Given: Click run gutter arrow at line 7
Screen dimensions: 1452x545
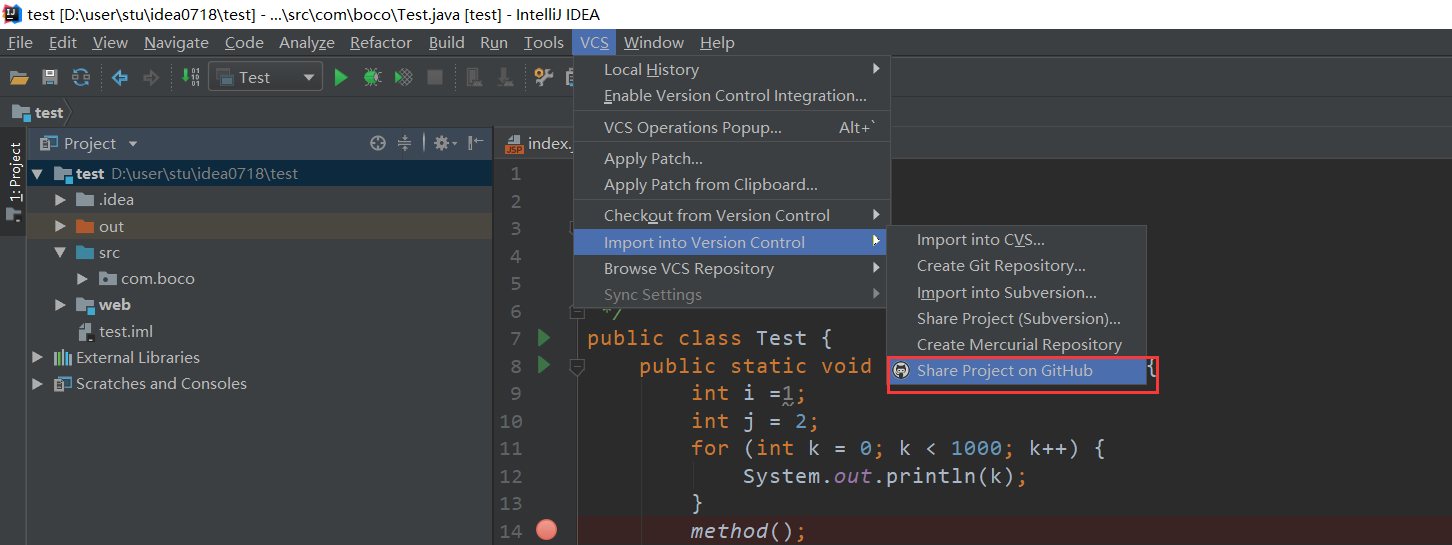Looking at the screenshot, I should pos(544,337).
